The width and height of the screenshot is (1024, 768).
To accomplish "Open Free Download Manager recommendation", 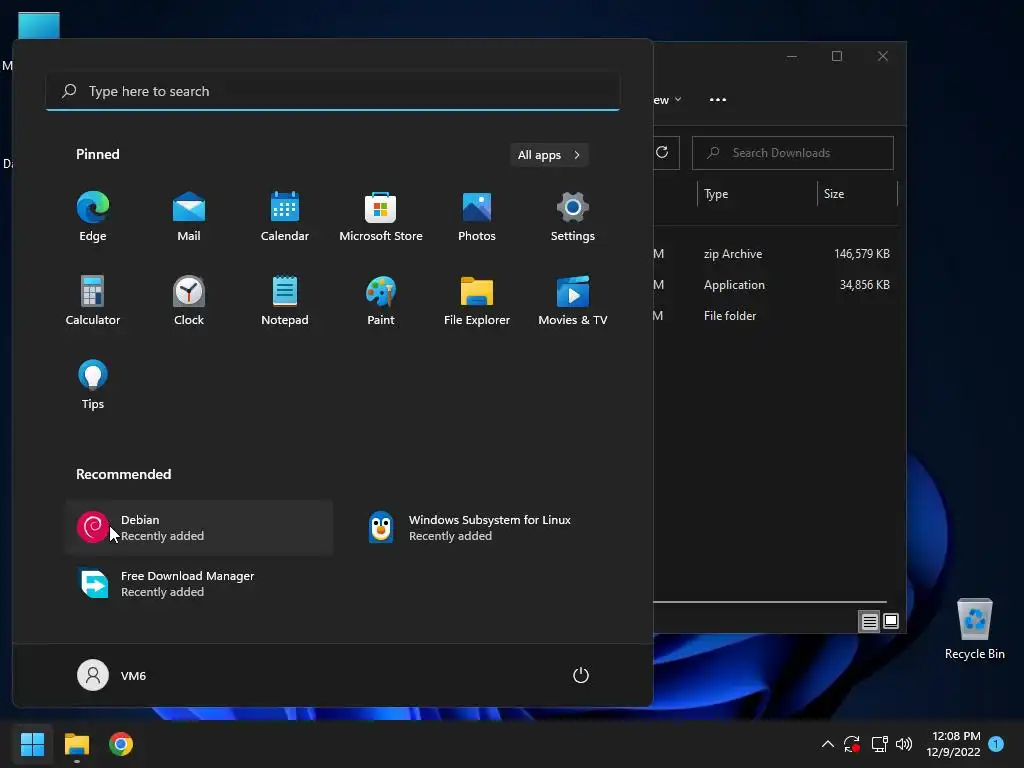I will pos(199,584).
